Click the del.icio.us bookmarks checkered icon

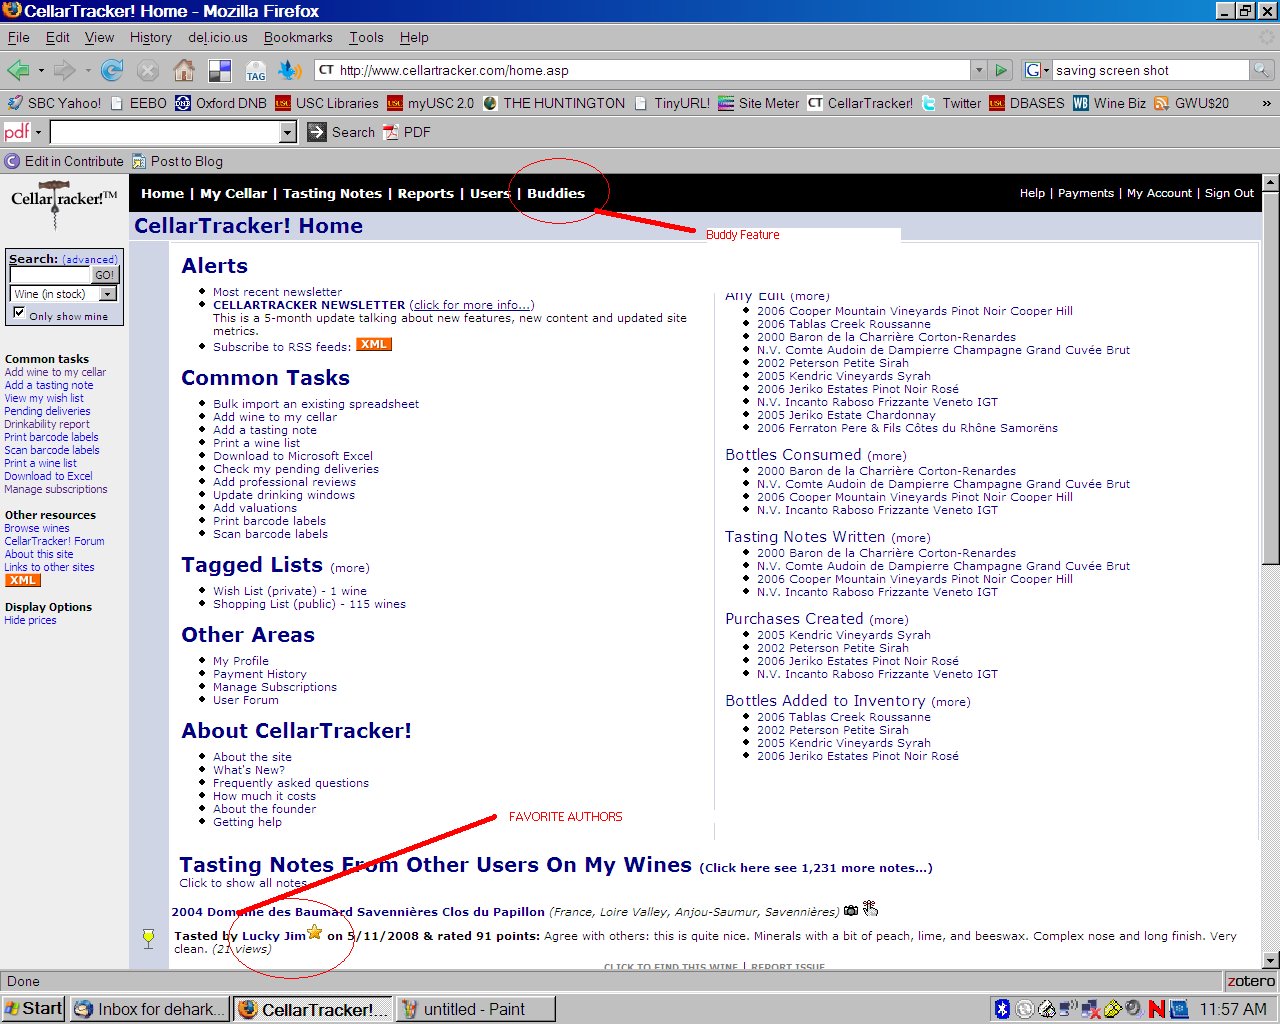click(x=220, y=71)
